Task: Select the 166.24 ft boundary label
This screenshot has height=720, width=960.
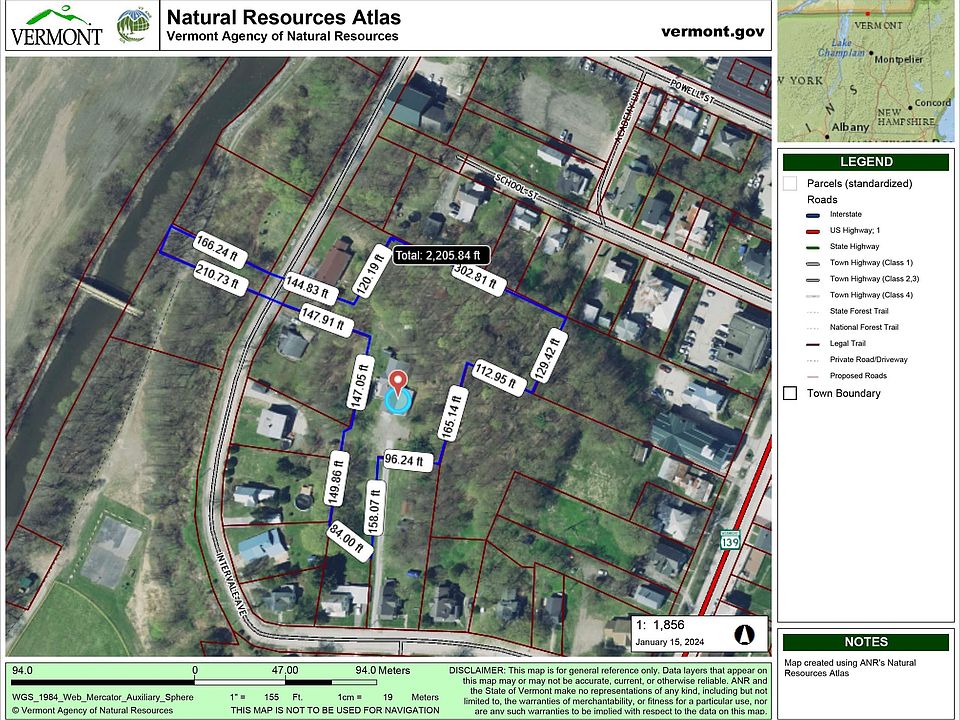Action: point(221,246)
